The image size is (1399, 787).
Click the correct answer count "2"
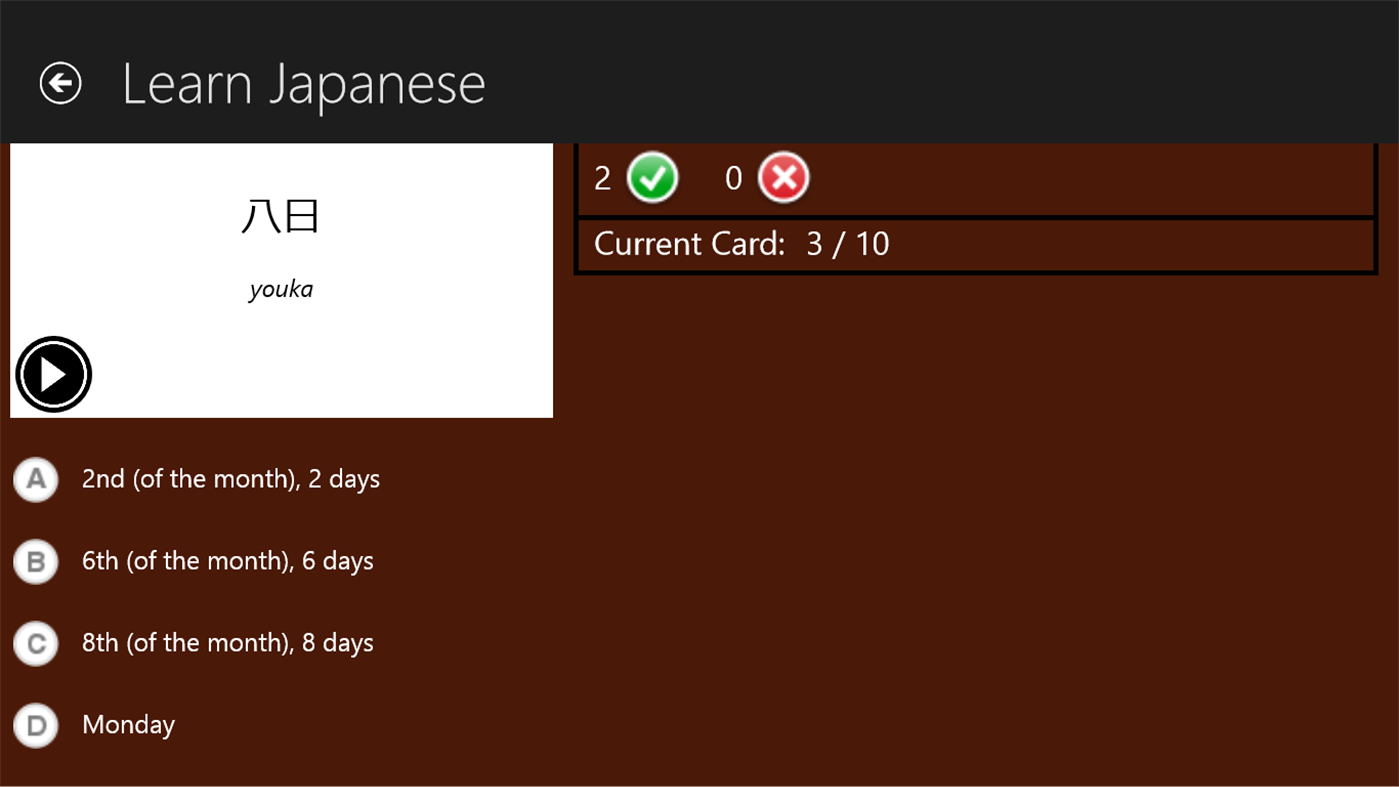[602, 177]
